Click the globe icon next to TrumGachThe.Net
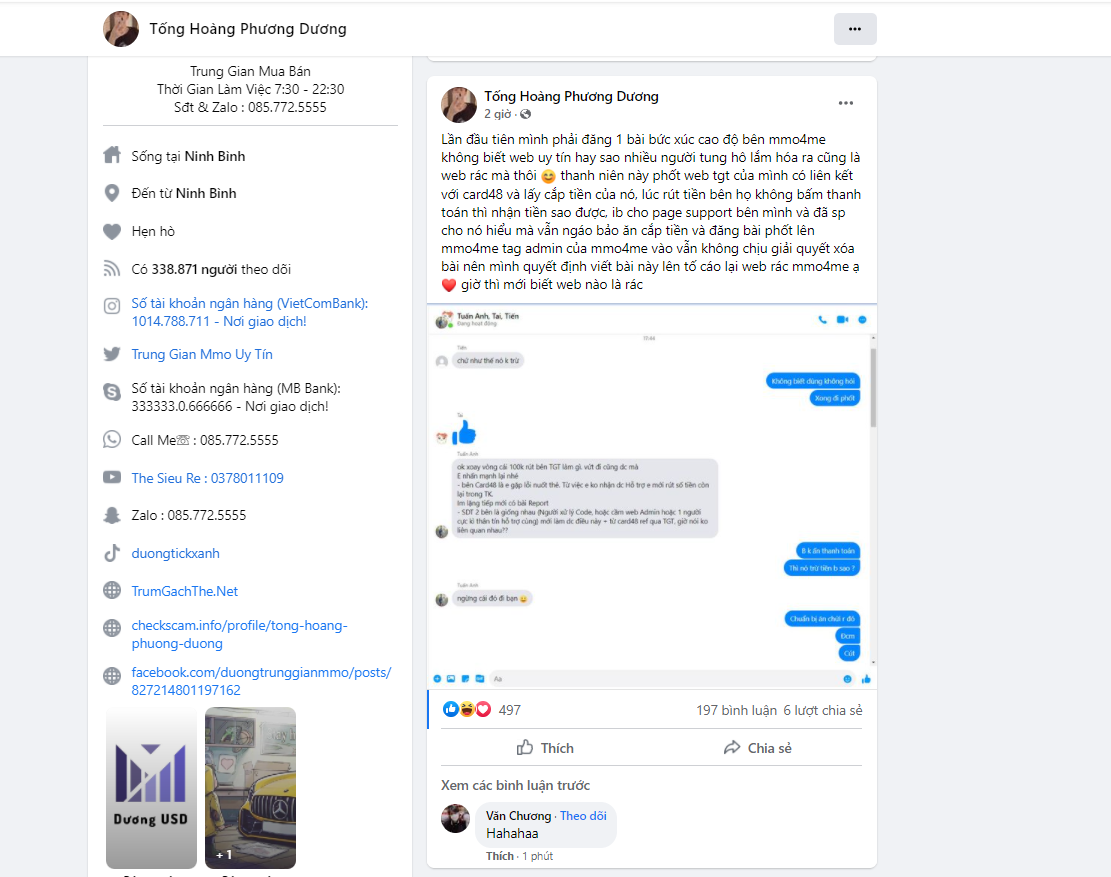1111x877 pixels. pyautogui.click(x=112, y=591)
